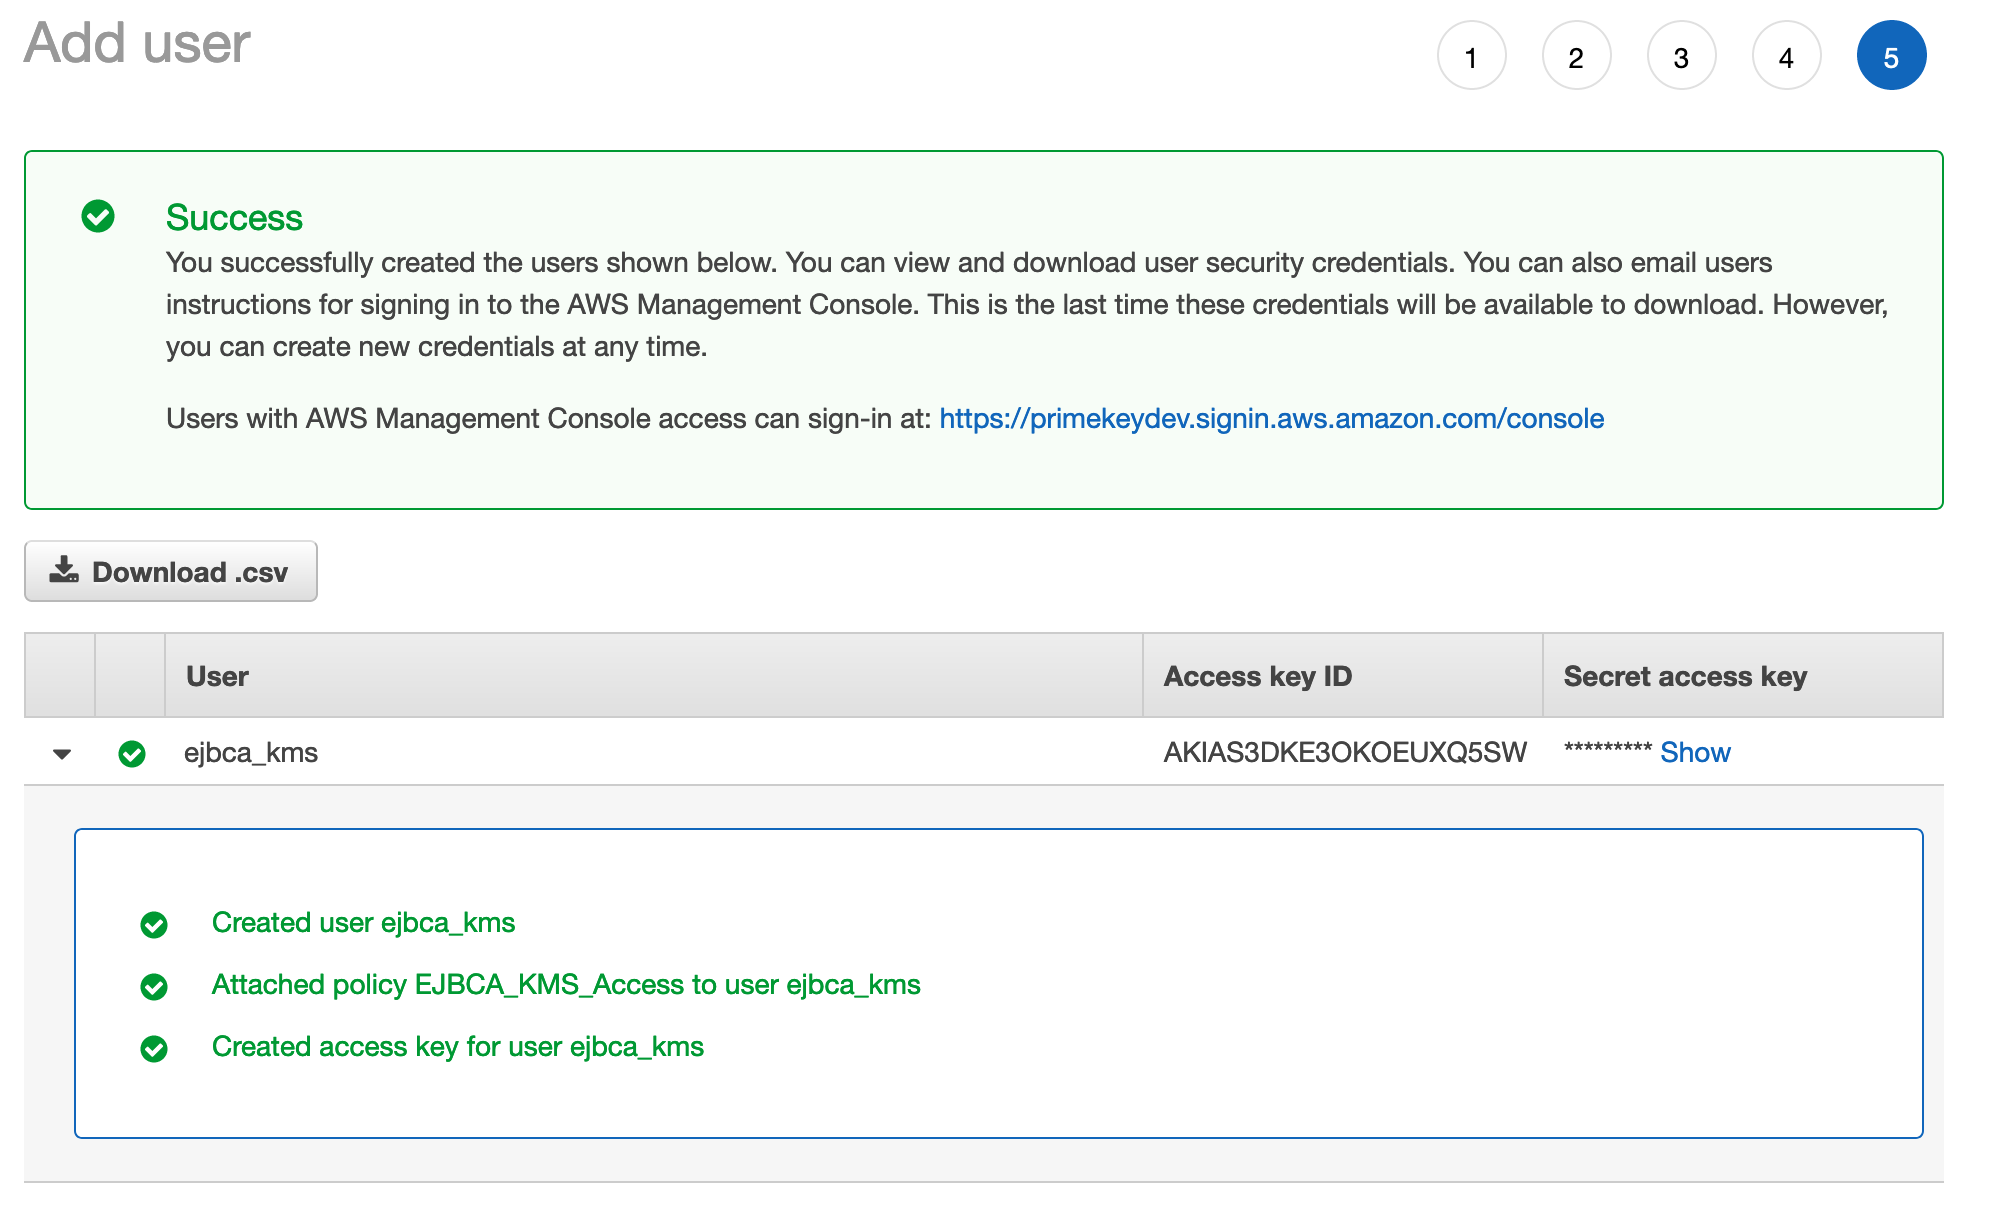The height and width of the screenshot is (1226, 1990).
Task: Click the Secret access key column header
Action: [1684, 676]
